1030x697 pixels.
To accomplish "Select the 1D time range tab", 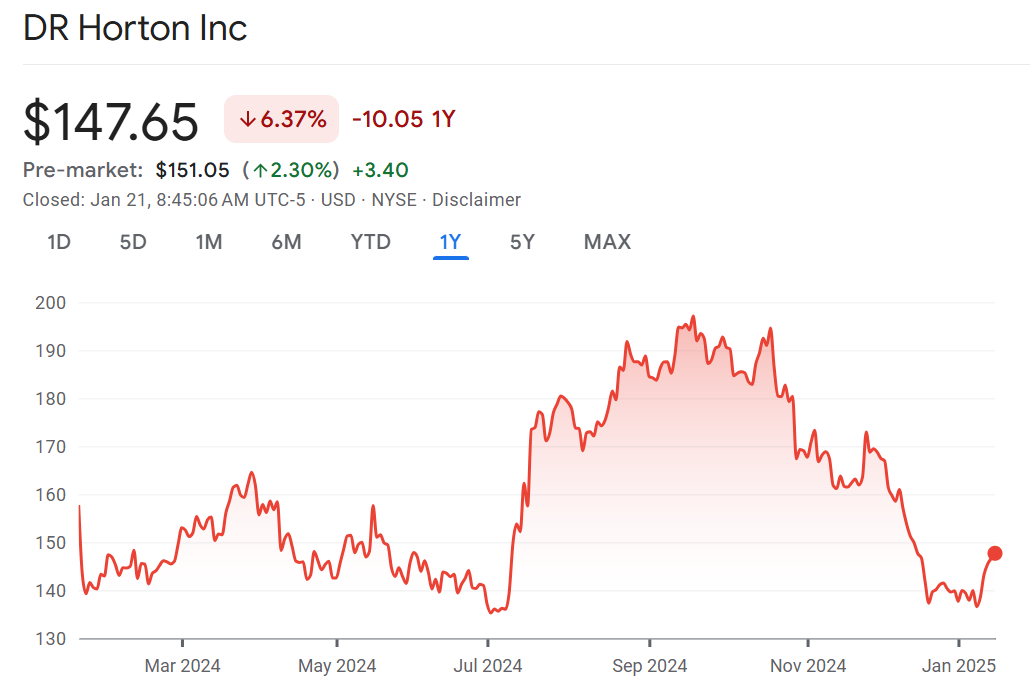I will (59, 242).
